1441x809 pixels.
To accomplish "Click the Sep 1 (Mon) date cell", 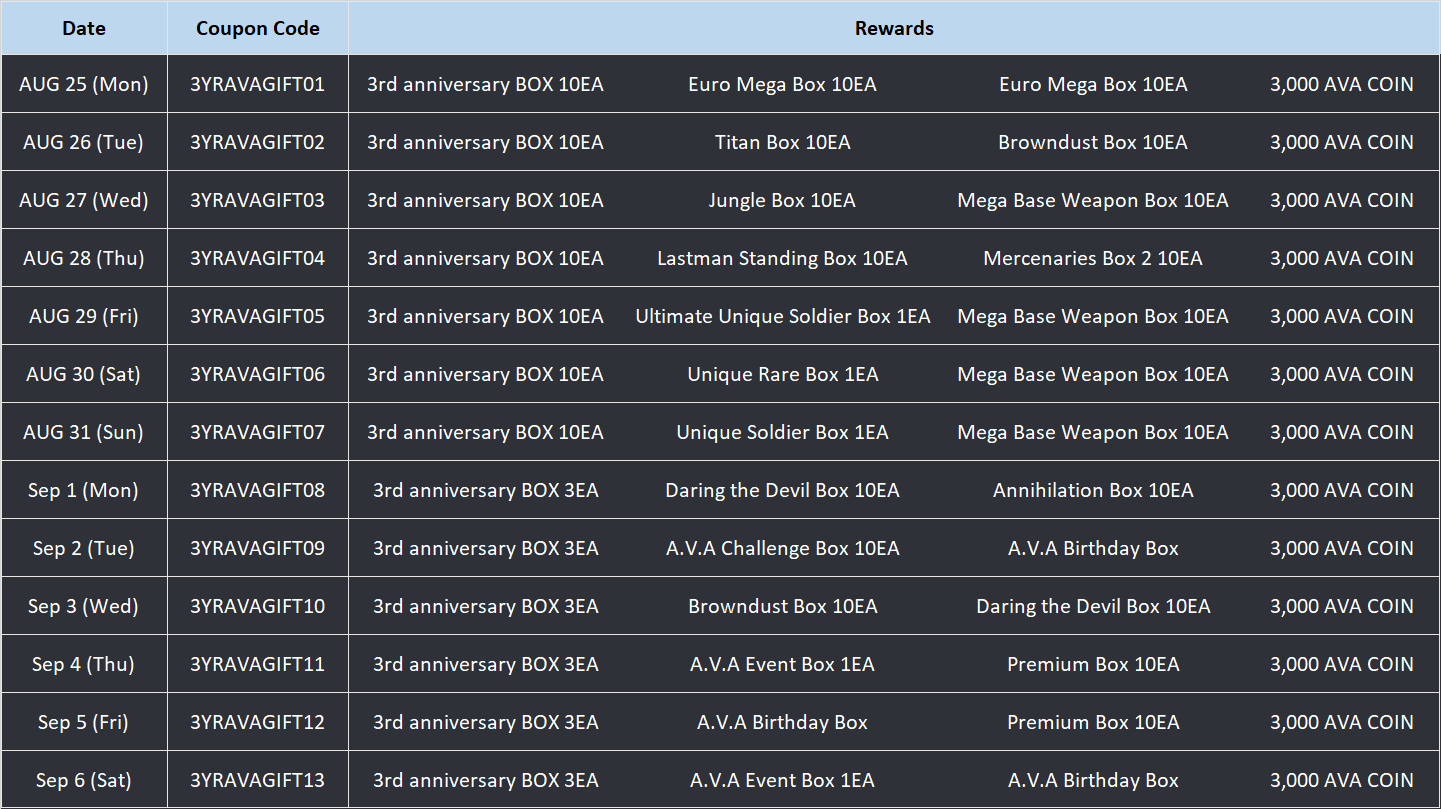I will pos(84,490).
